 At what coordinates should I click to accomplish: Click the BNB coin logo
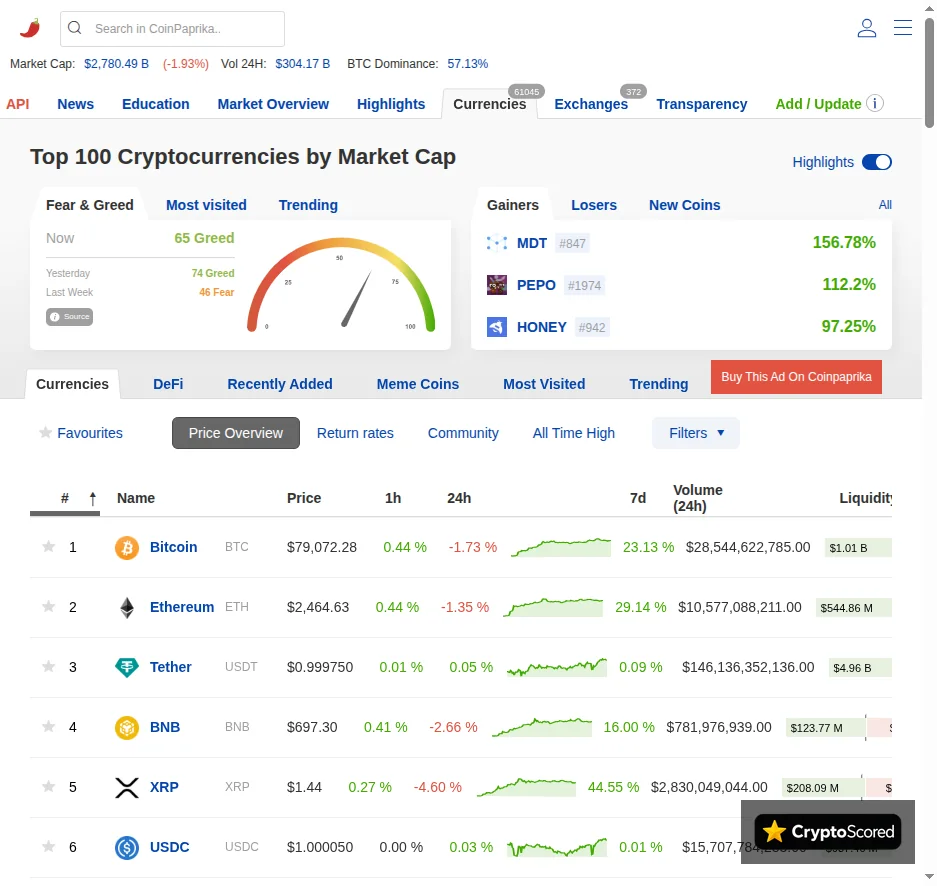click(127, 728)
